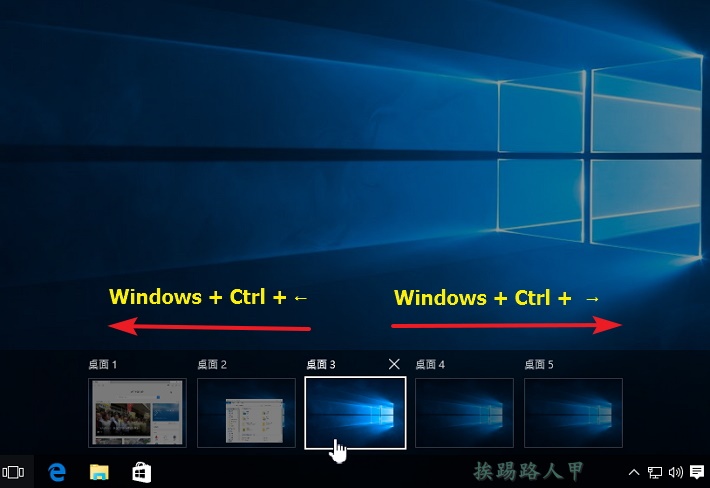Open Microsoft Edge from the taskbar
This screenshot has height=488, width=710.
pos(57,471)
